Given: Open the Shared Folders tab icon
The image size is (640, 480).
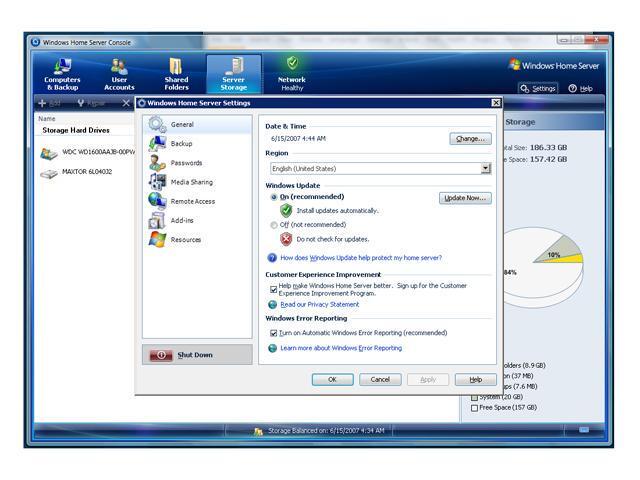Looking at the screenshot, I should coord(176,66).
